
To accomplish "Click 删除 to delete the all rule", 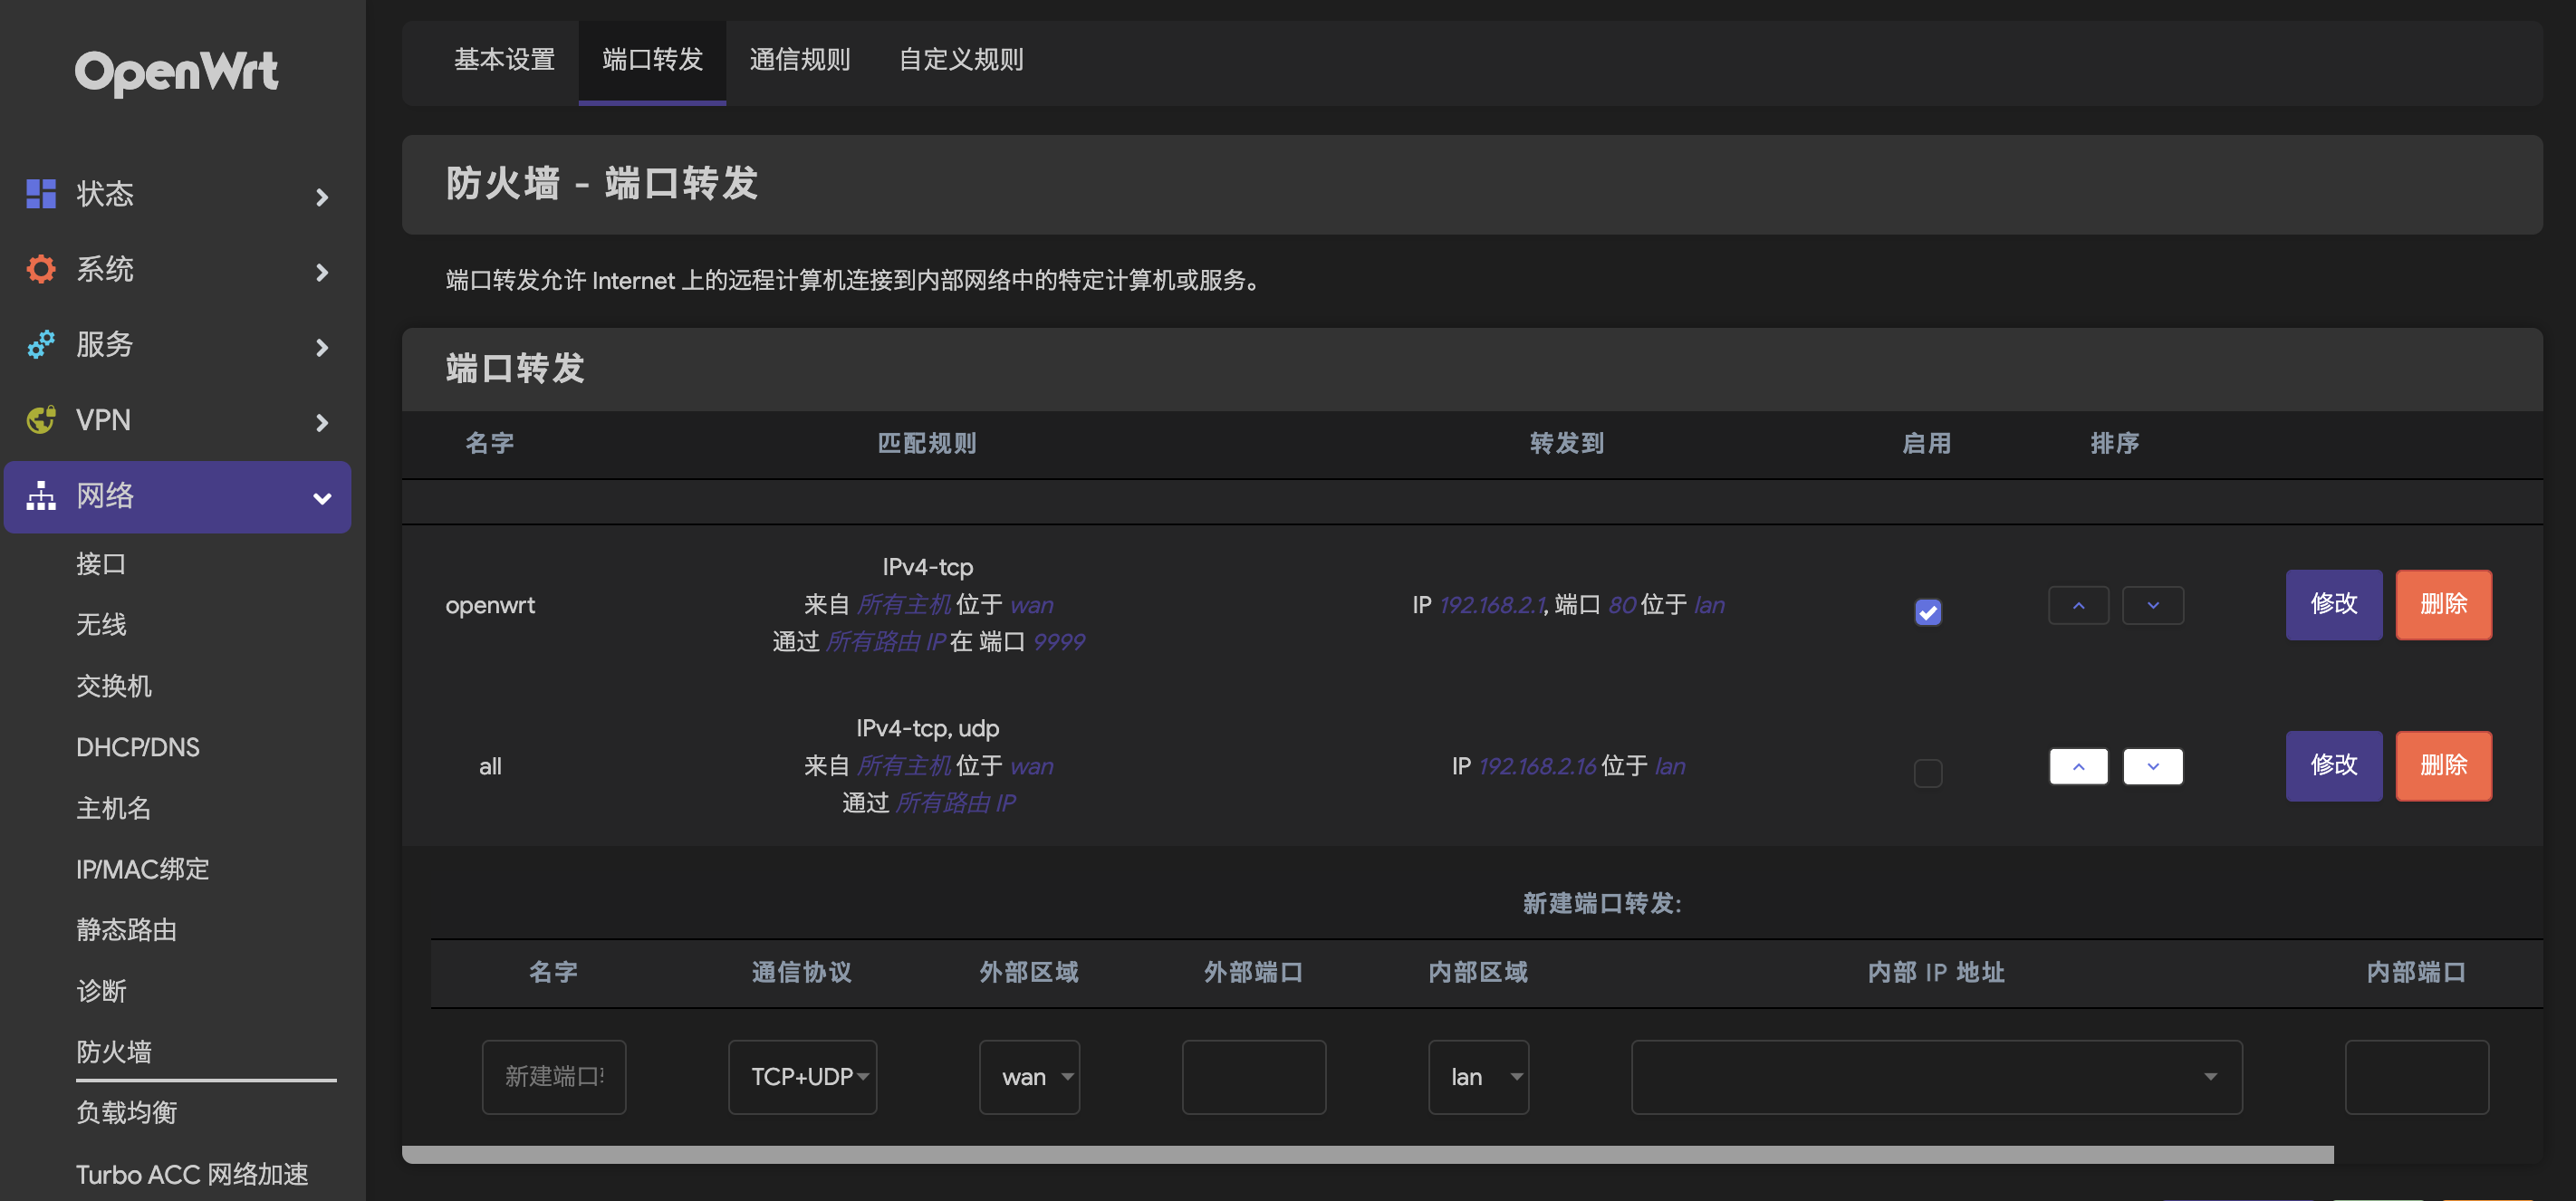I will (x=2443, y=765).
